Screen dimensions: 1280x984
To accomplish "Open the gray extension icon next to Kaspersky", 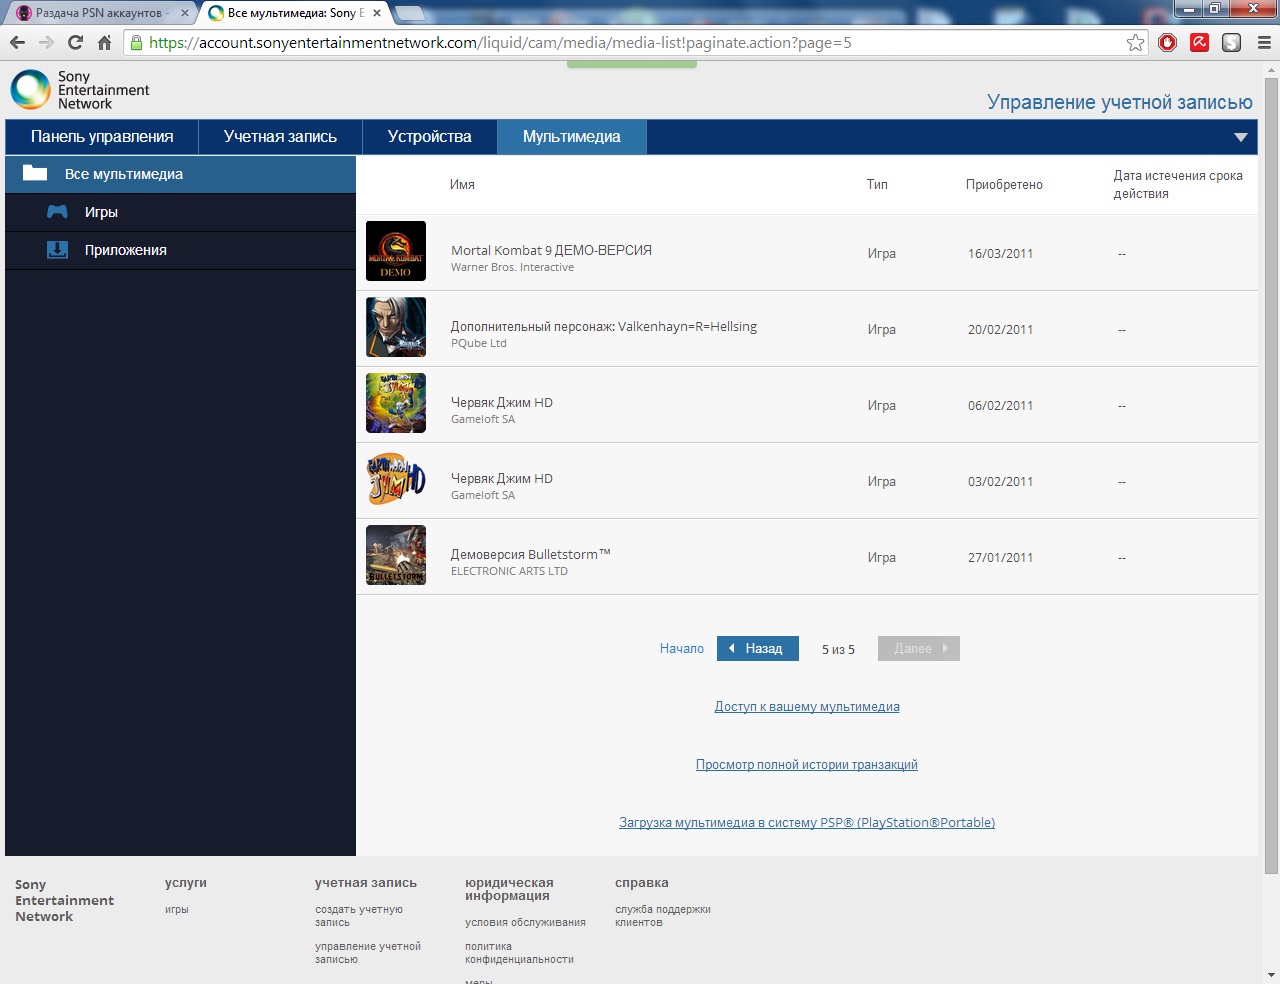I will click(x=1231, y=42).
